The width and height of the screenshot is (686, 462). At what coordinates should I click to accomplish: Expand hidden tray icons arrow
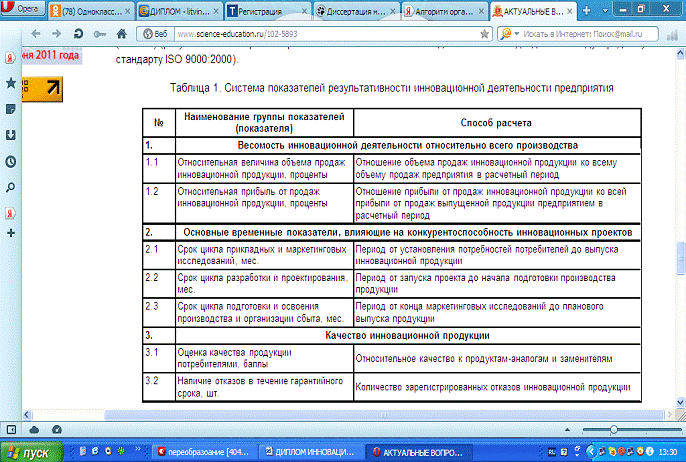click(x=591, y=452)
